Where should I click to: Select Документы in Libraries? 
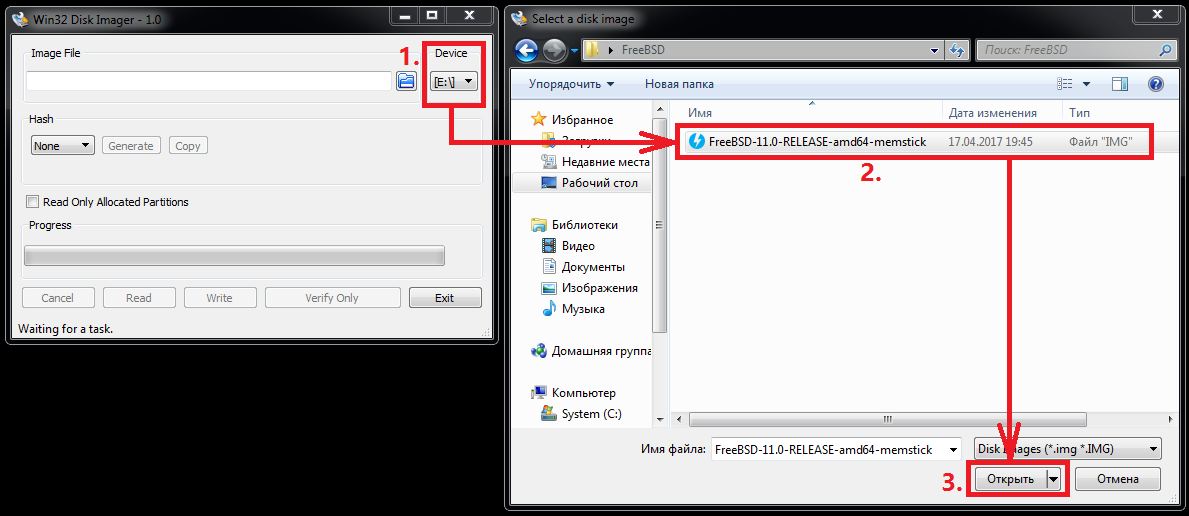click(x=593, y=266)
